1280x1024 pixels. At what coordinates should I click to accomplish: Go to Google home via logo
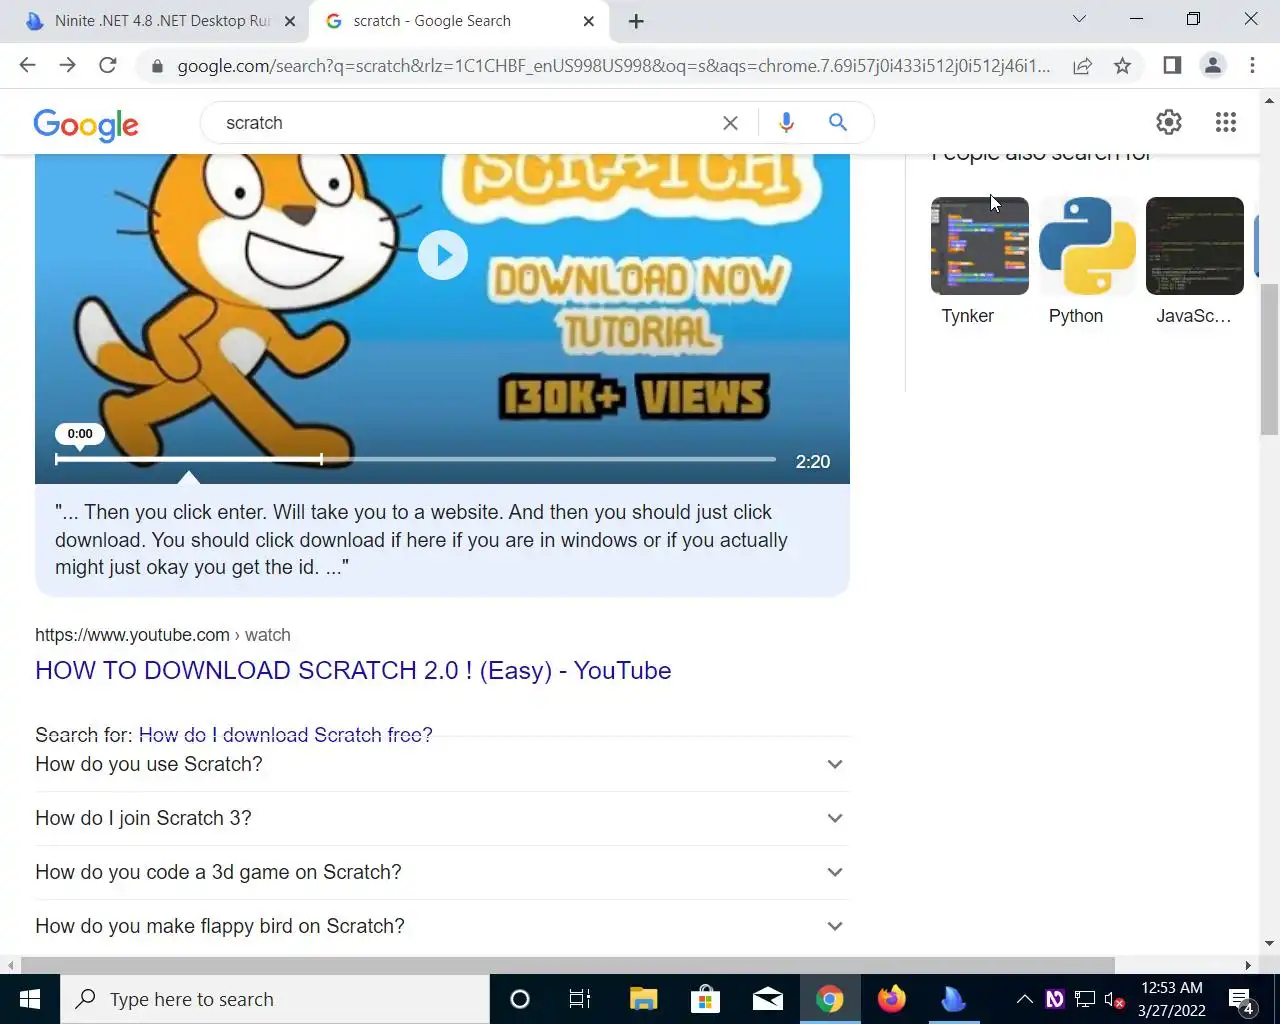[86, 125]
